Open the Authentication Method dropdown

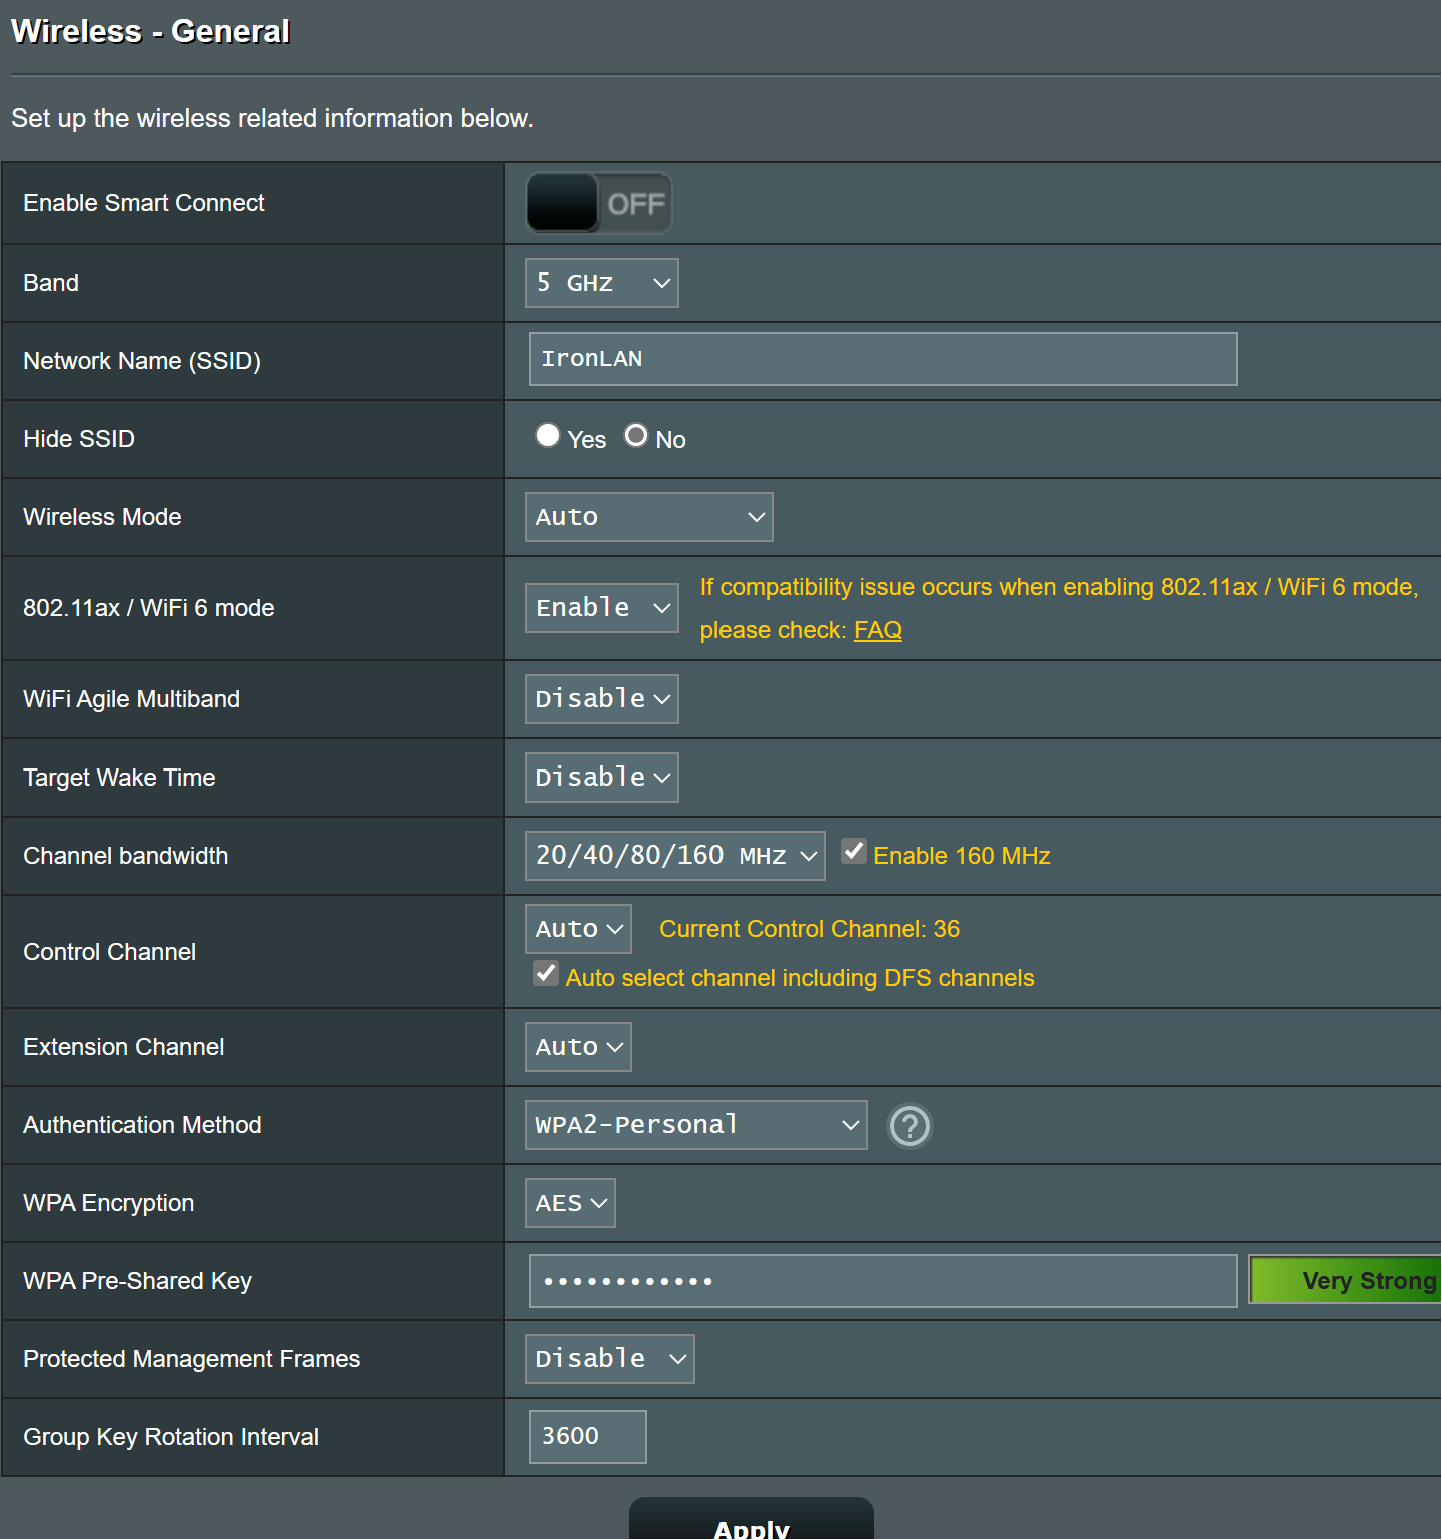pyautogui.click(x=696, y=1125)
